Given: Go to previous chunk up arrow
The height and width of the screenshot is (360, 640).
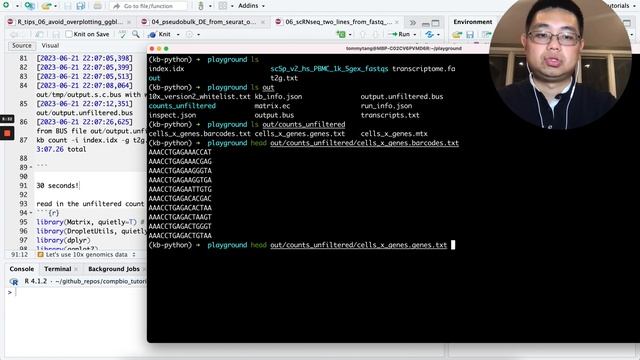Looking at the screenshot, I should 363,35.
